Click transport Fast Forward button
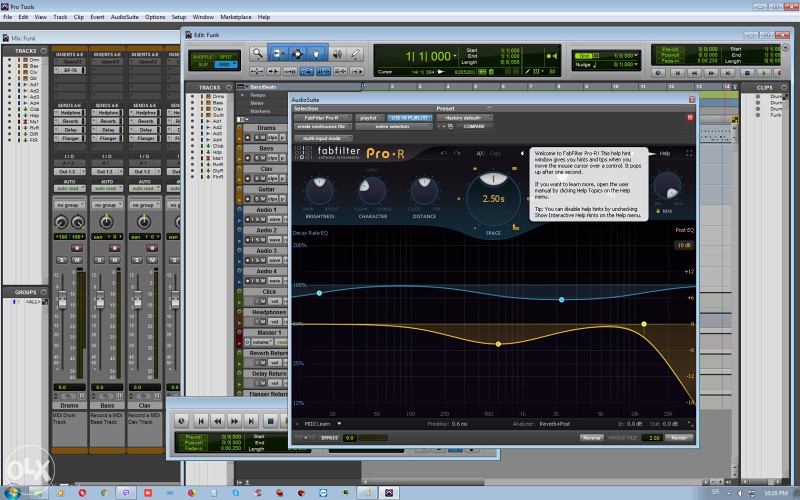800x500 pixels. point(235,421)
